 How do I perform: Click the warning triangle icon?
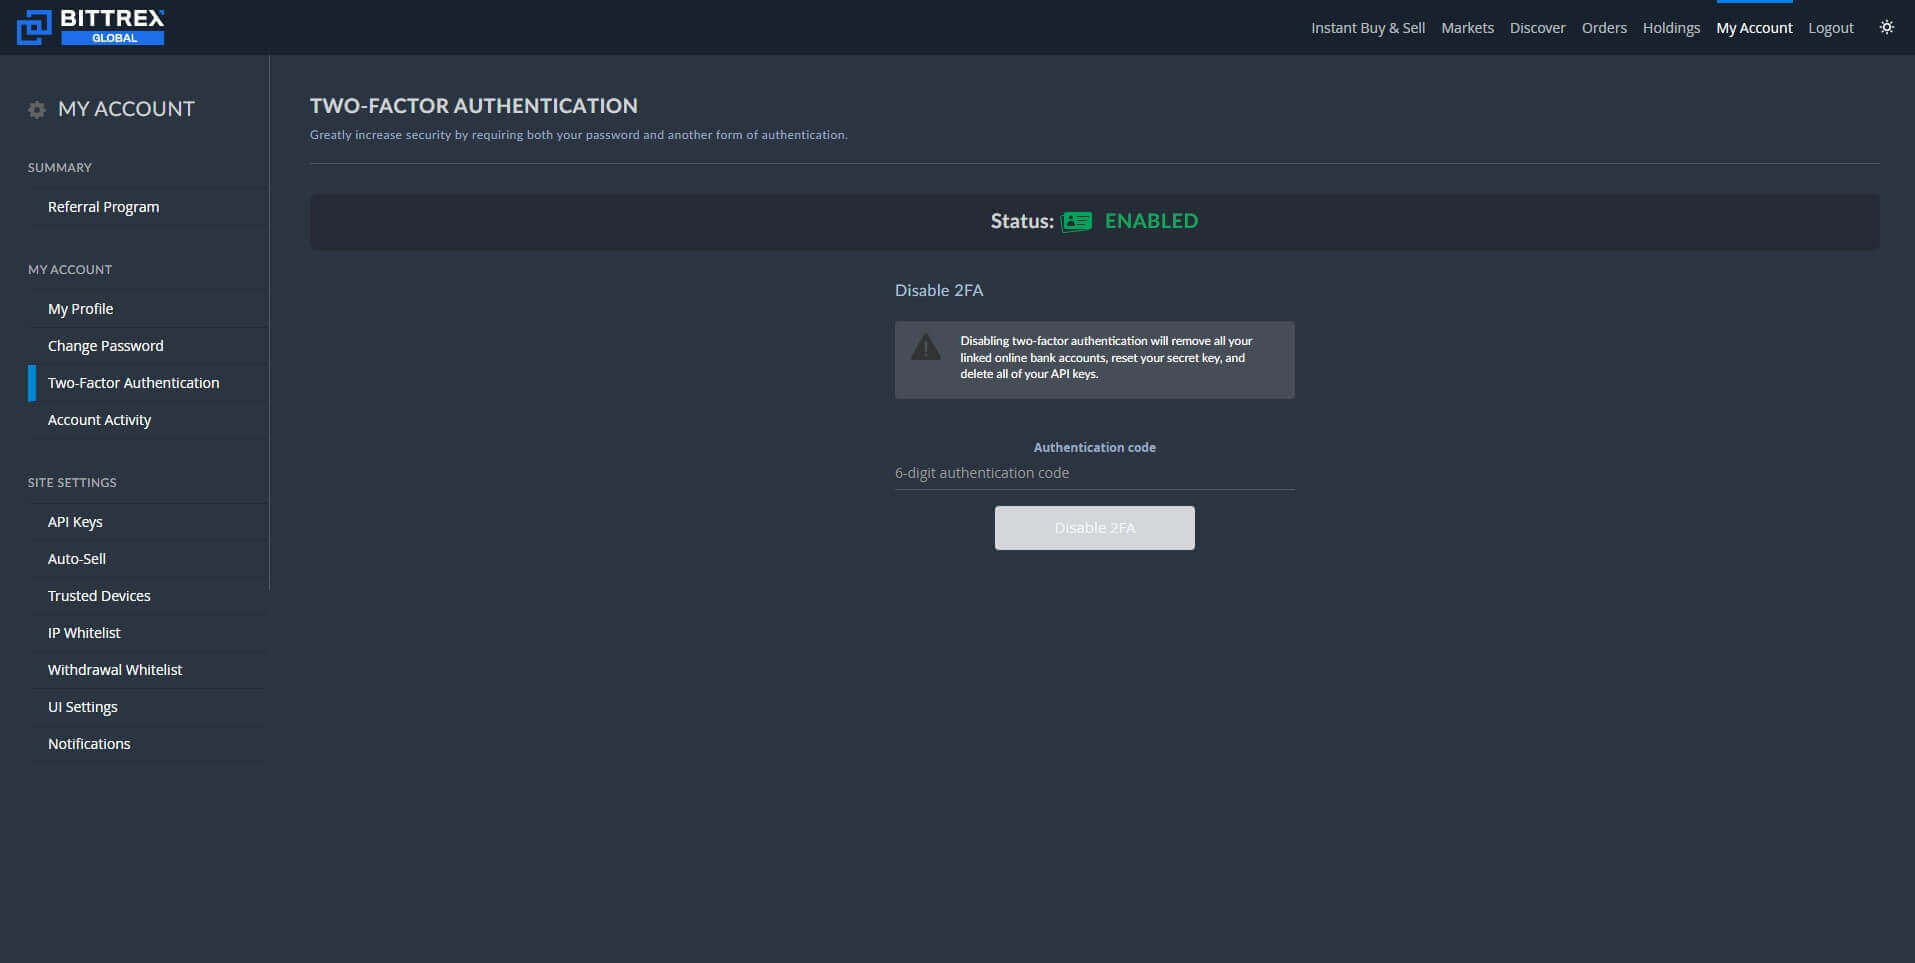pos(925,347)
